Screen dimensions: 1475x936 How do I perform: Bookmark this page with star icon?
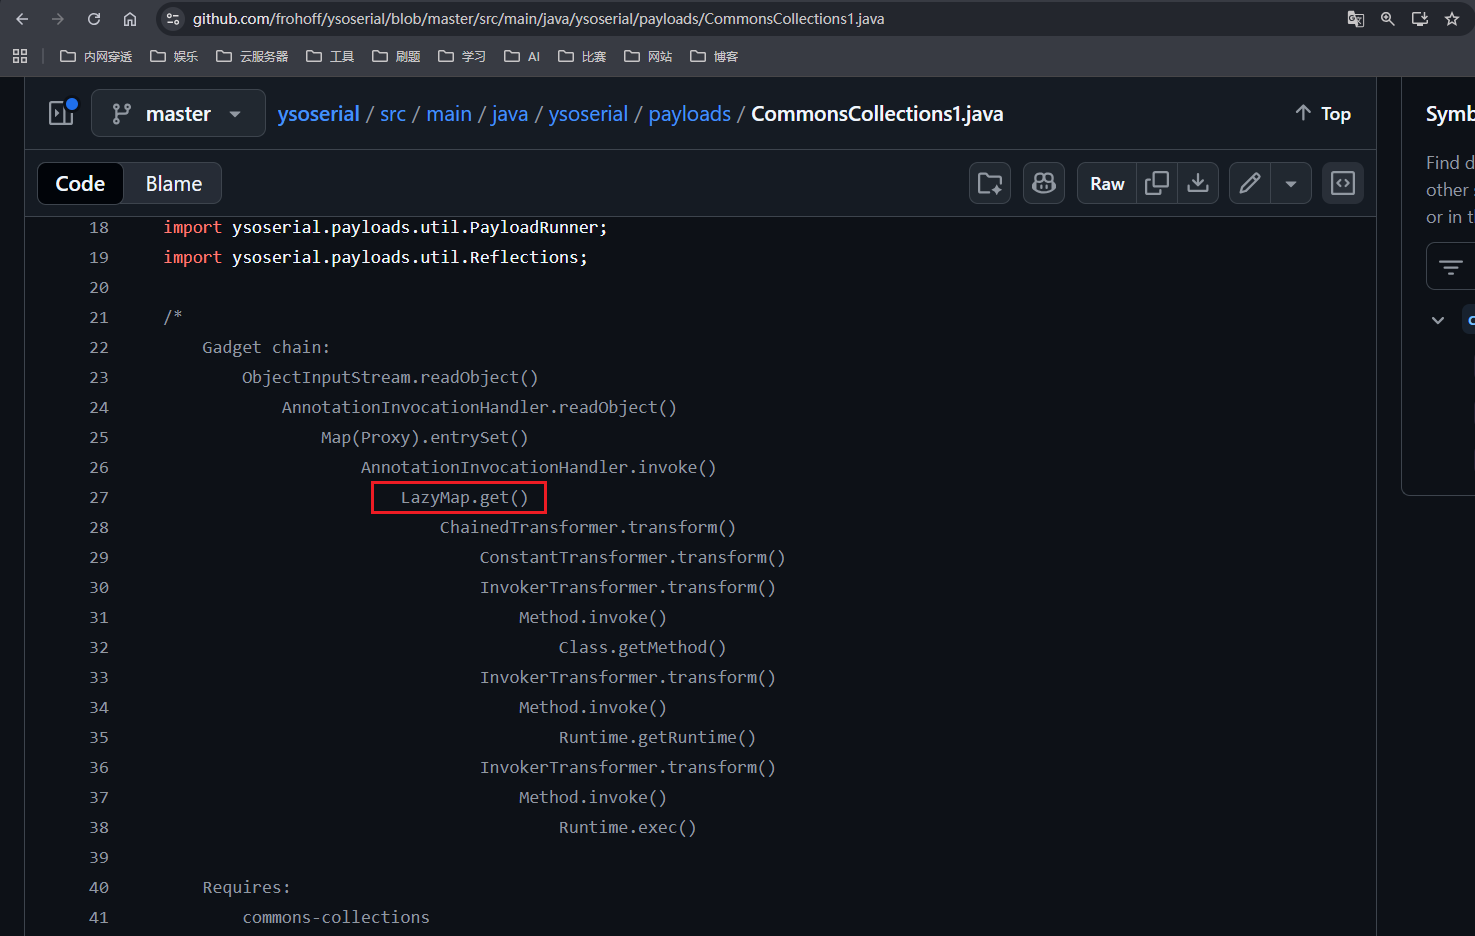[x=1452, y=19]
